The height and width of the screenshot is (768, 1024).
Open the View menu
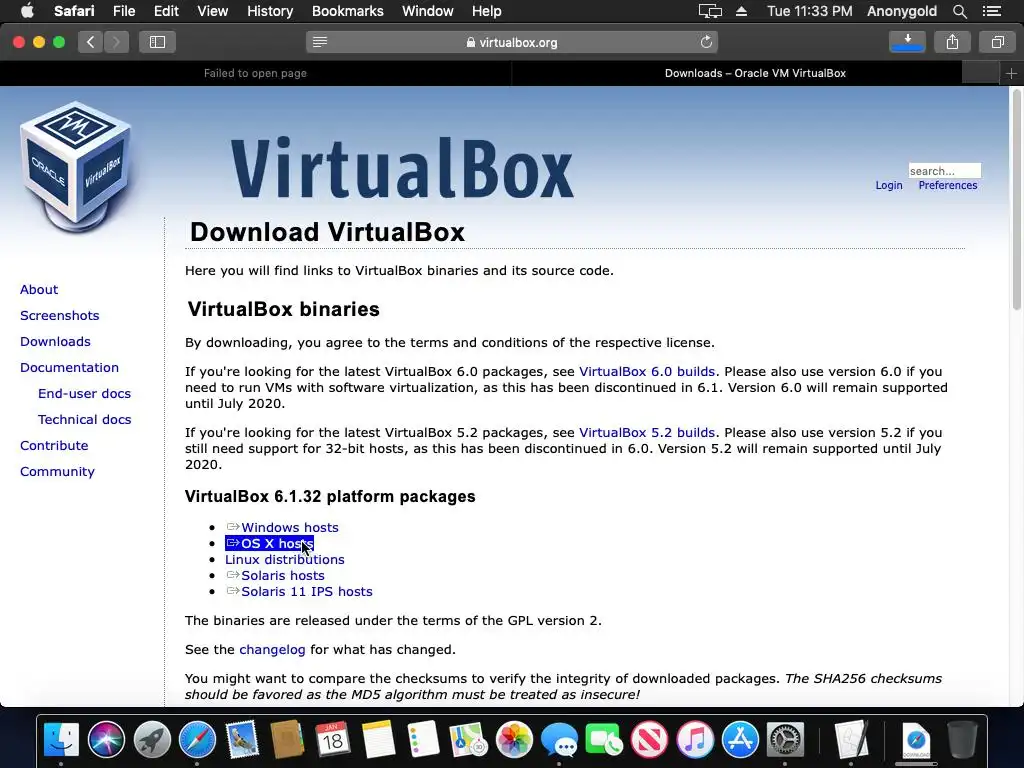[x=212, y=11]
